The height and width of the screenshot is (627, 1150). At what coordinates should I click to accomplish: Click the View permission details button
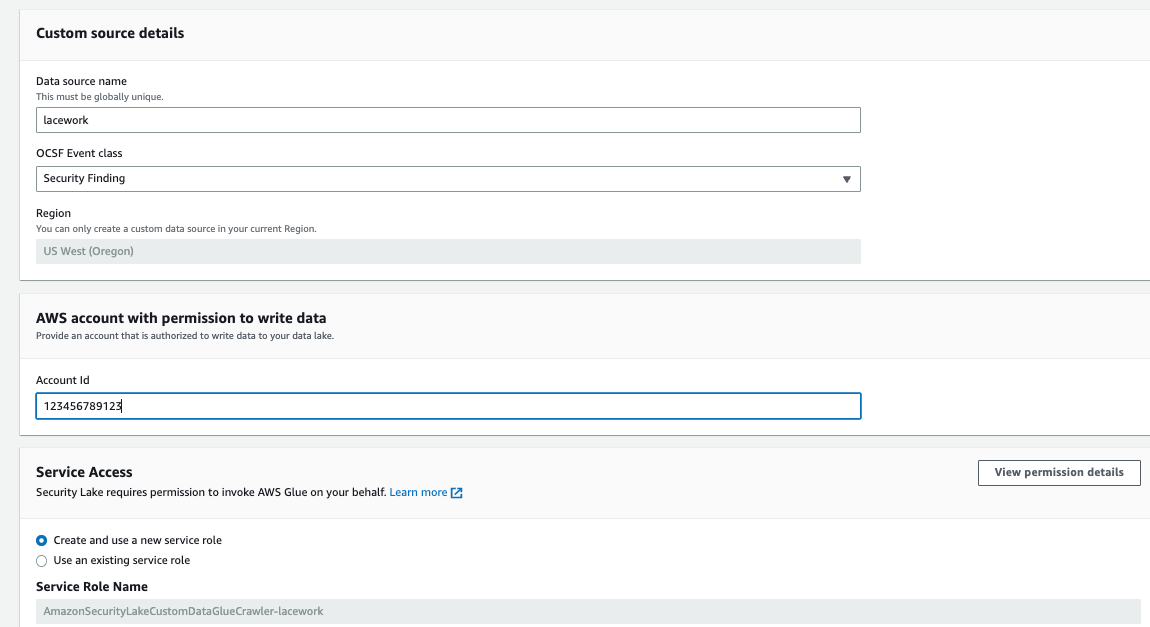pyautogui.click(x=1059, y=472)
